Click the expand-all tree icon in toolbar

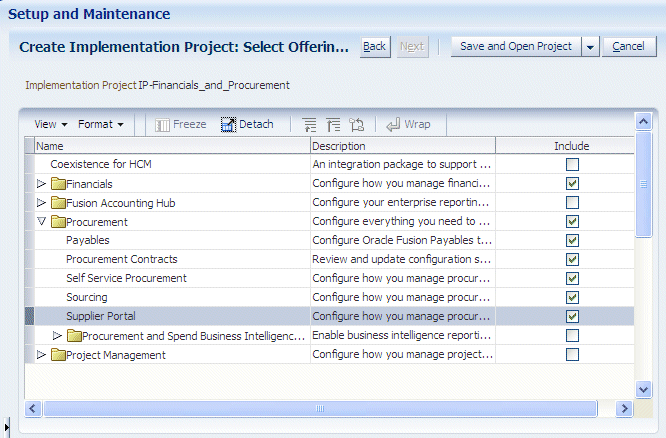[x=310, y=125]
